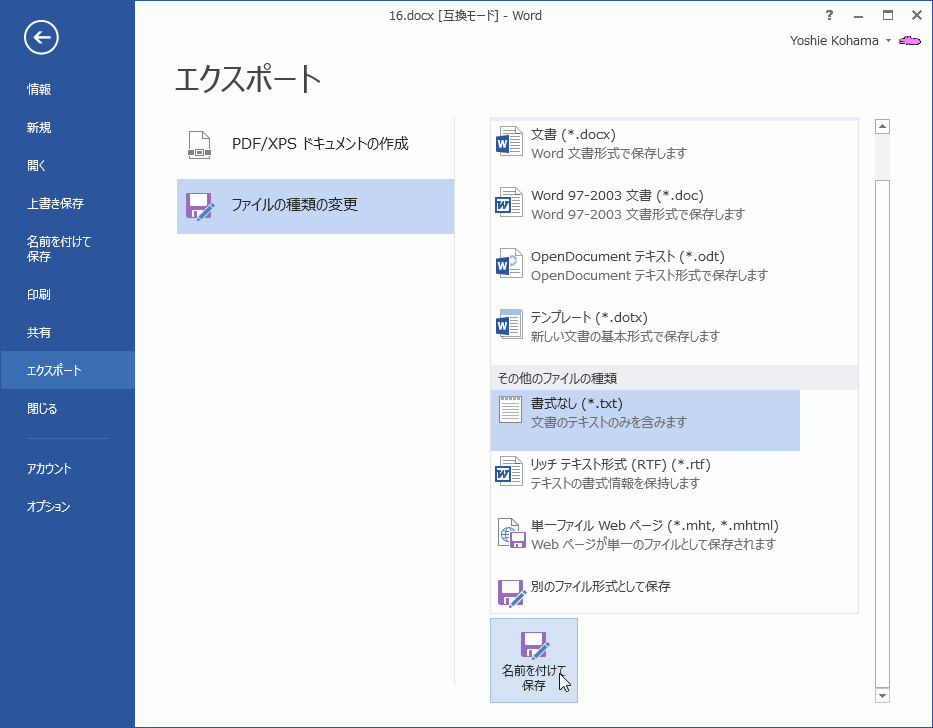Image resolution: width=933 pixels, height=728 pixels.
Task: Minimize the Word window
Action: [x=858, y=15]
